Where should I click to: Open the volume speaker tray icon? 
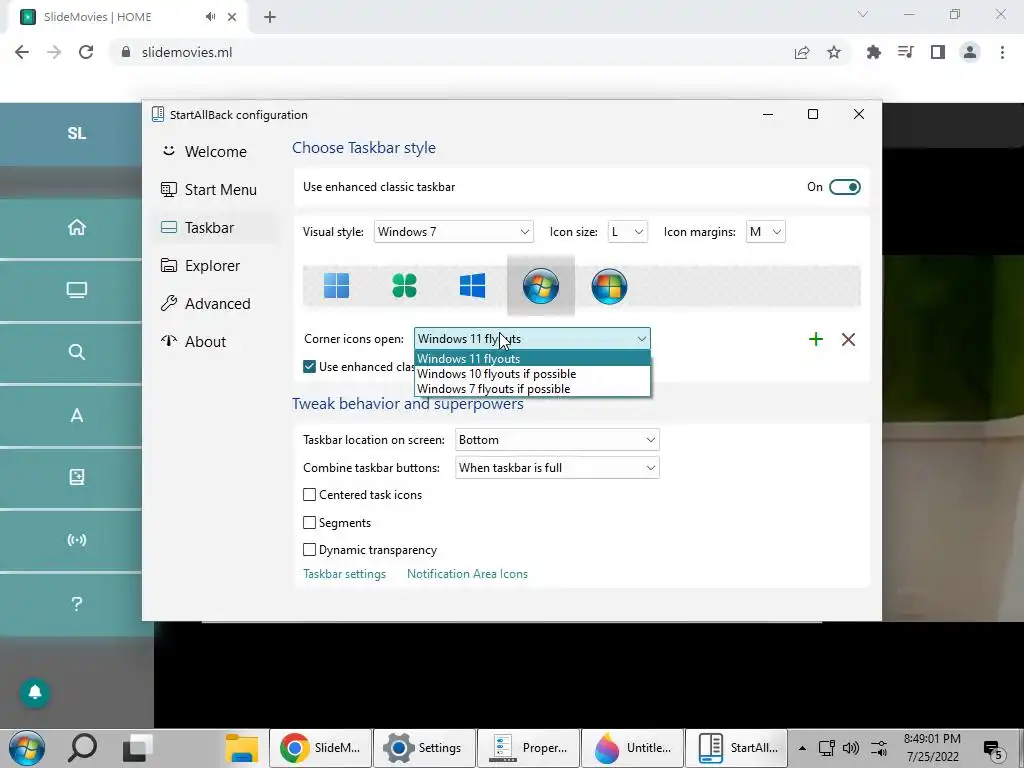click(x=851, y=748)
